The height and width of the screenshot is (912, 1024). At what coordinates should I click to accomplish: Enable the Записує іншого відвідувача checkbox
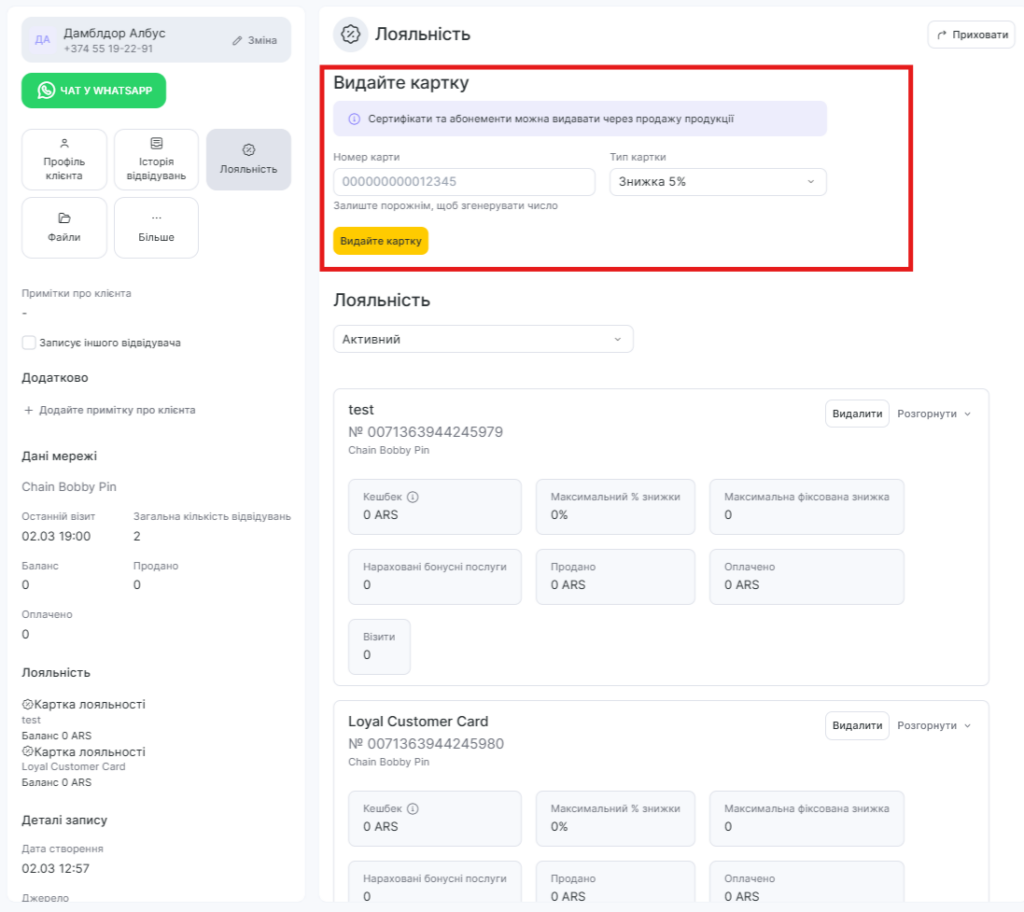pos(29,343)
